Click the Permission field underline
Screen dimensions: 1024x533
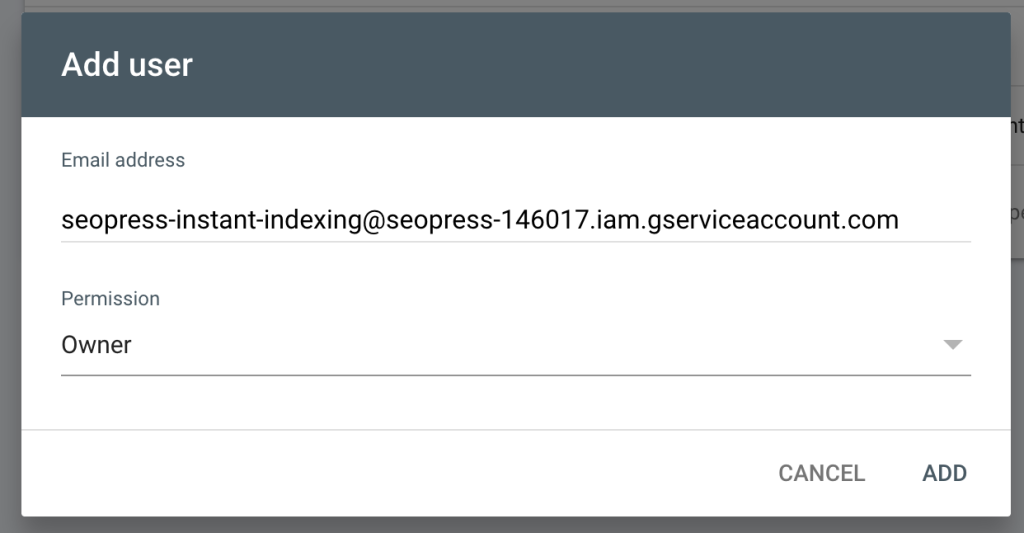click(516, 376)
